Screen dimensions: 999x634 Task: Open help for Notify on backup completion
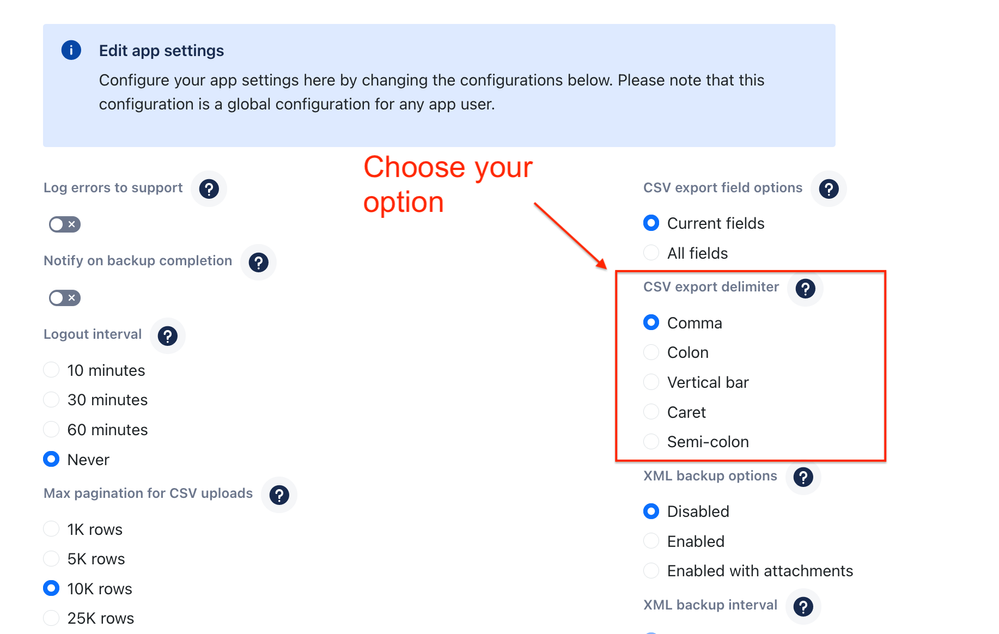258,262
